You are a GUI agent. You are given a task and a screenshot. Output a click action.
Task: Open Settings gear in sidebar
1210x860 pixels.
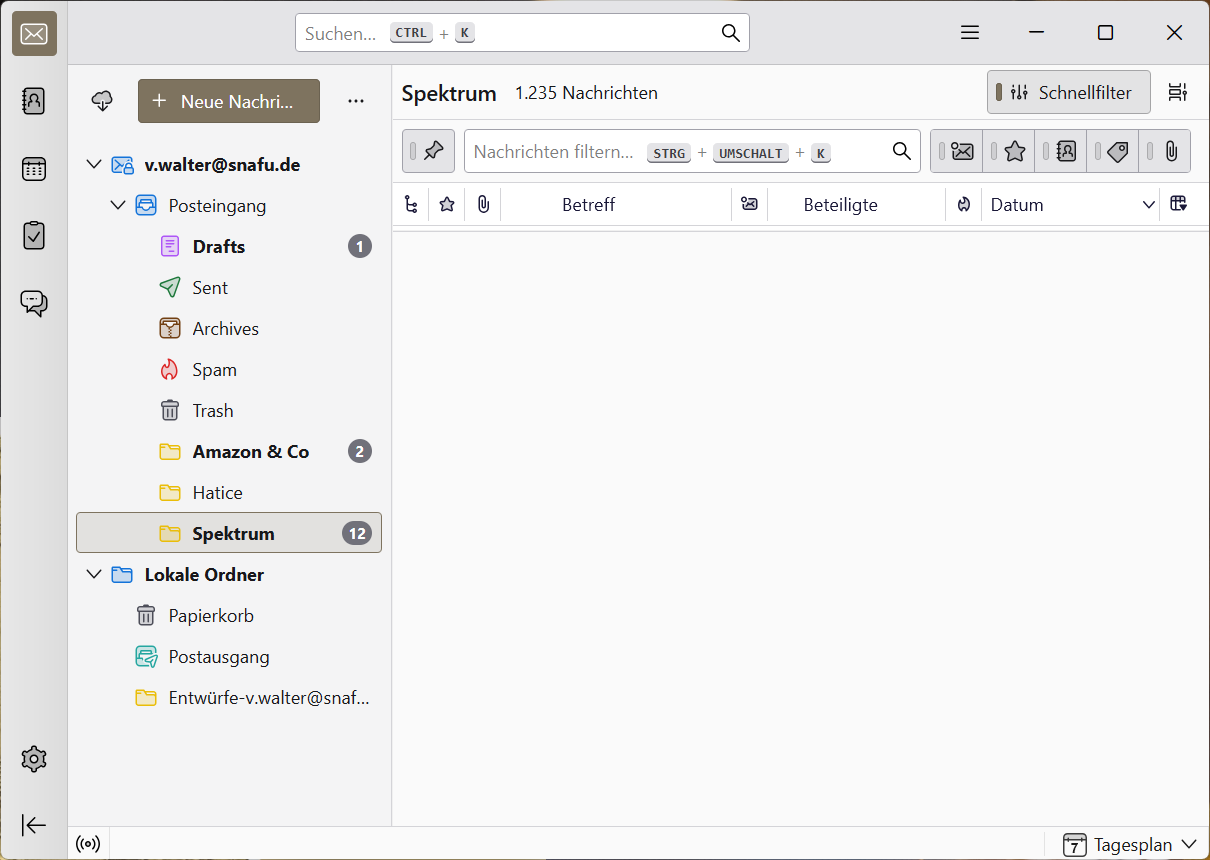click(x=34, y=759)
